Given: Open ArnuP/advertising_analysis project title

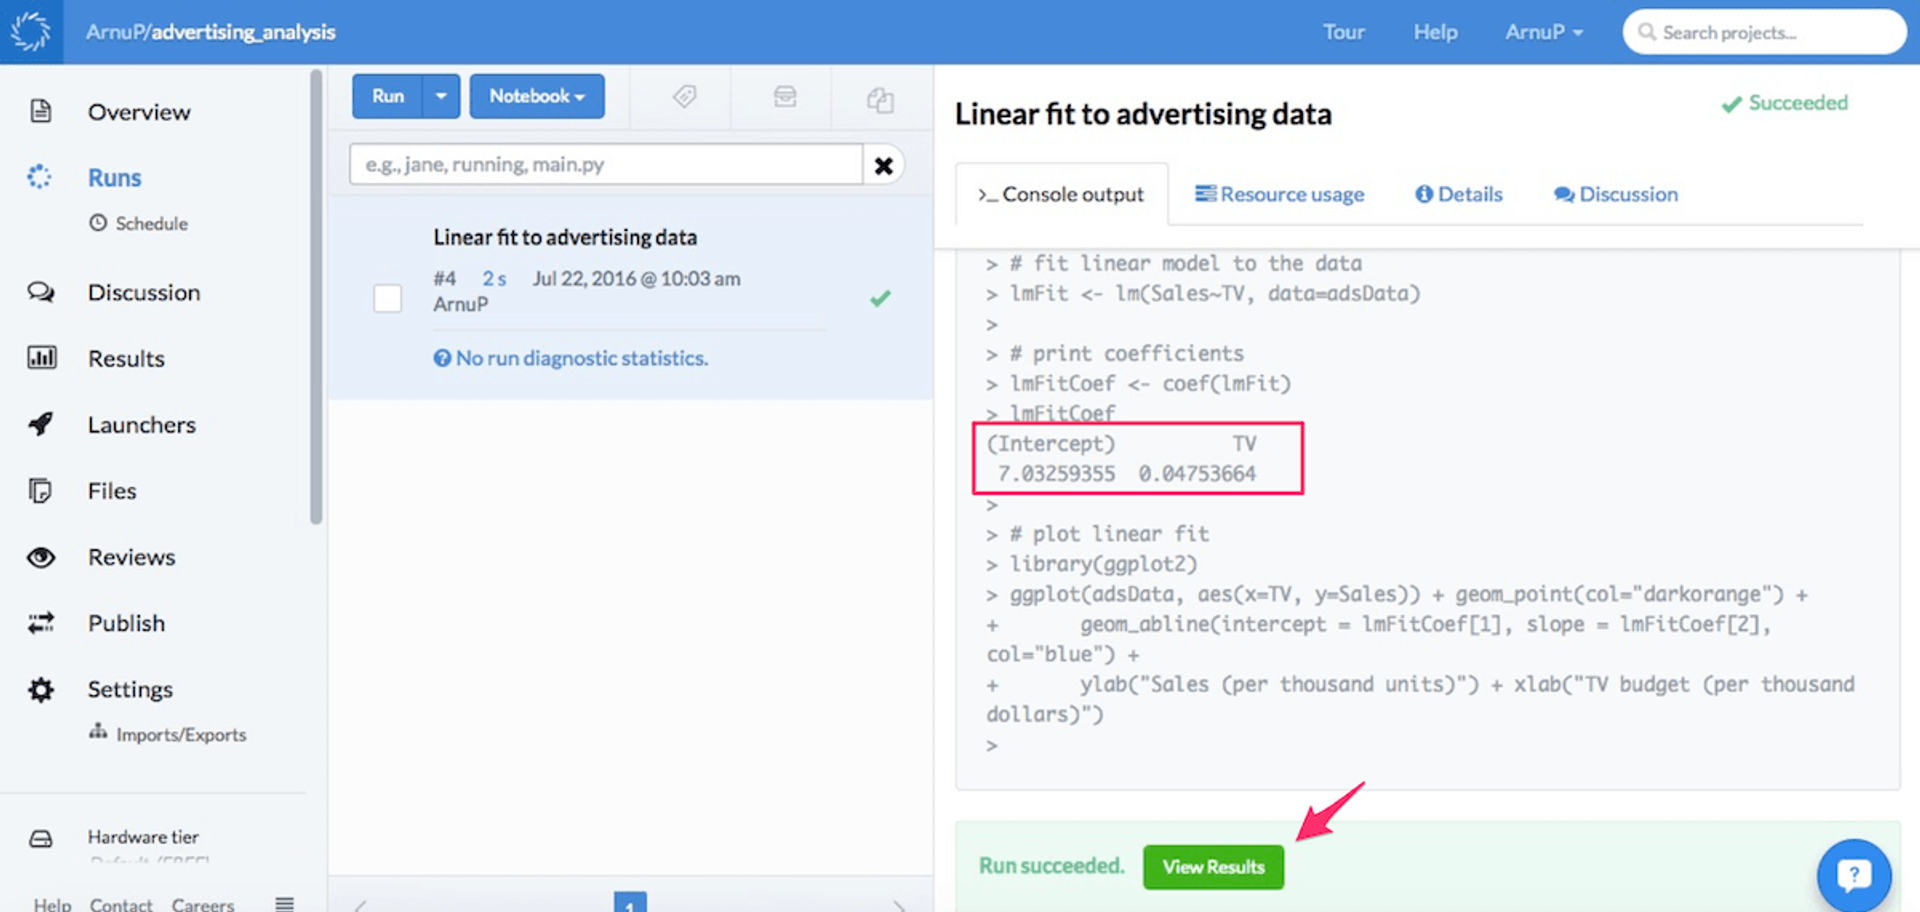Looking at the screenshot, I should (210, 32).
